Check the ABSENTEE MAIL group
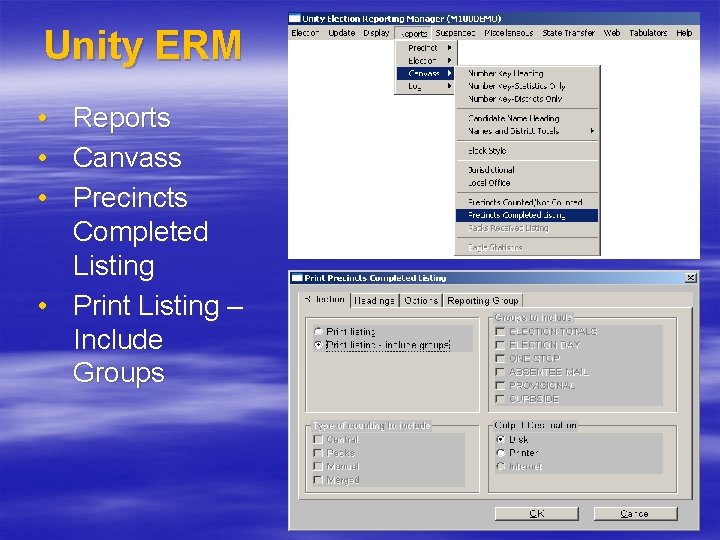Screen dimensions: 720x540 [x=500, y=372]
